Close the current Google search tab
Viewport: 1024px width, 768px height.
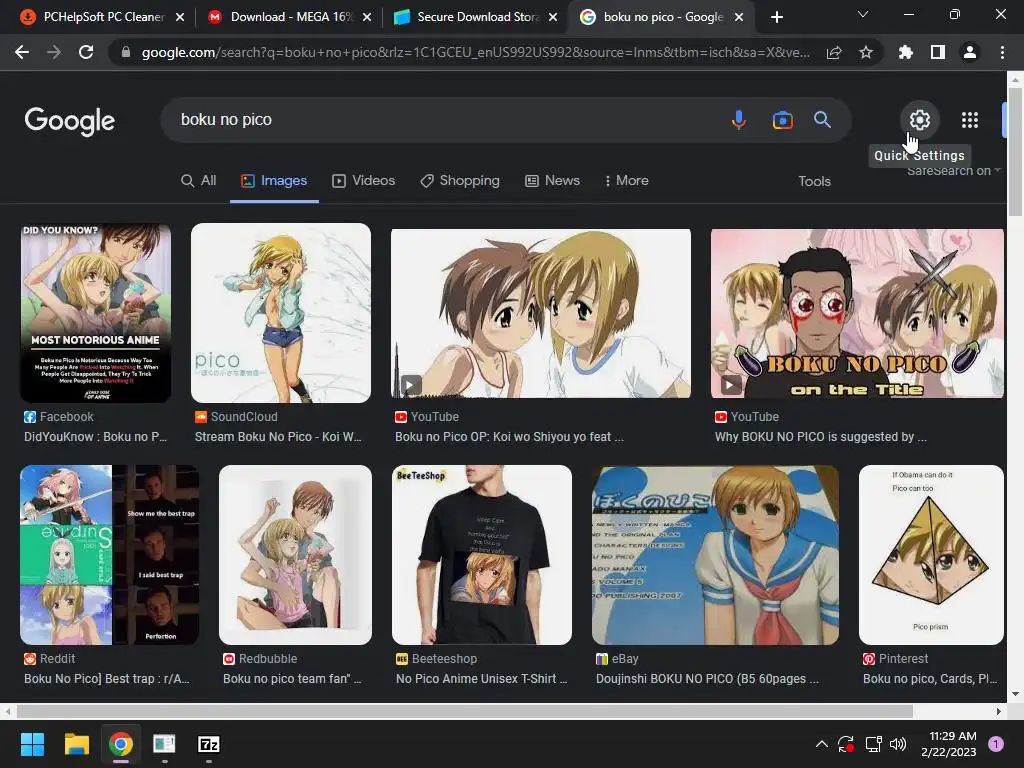point(739,17)
